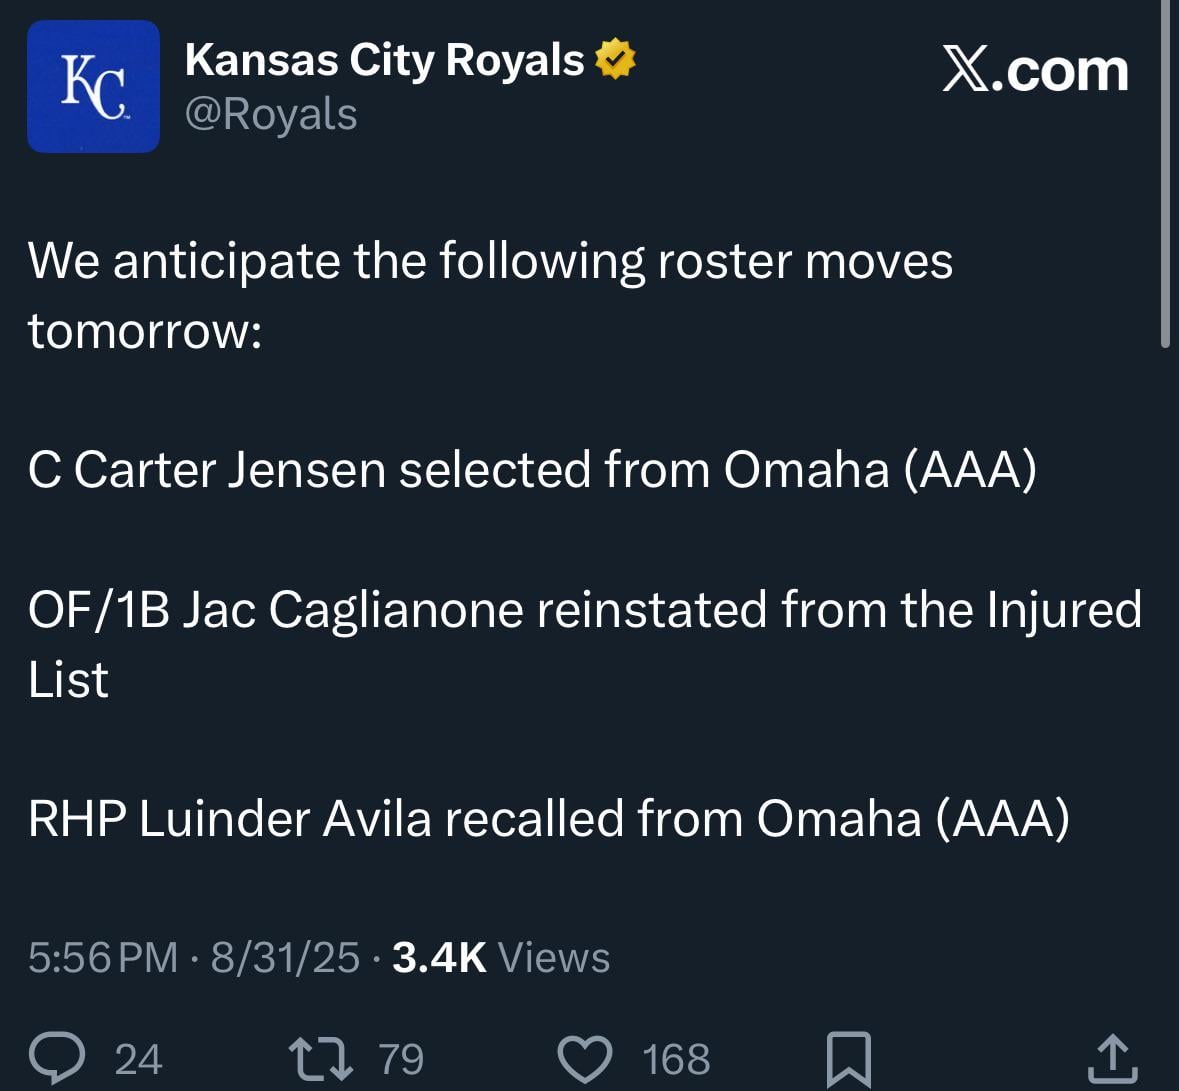
Task: Click the Carter Jensen roster move line
Action: point(532,470)
